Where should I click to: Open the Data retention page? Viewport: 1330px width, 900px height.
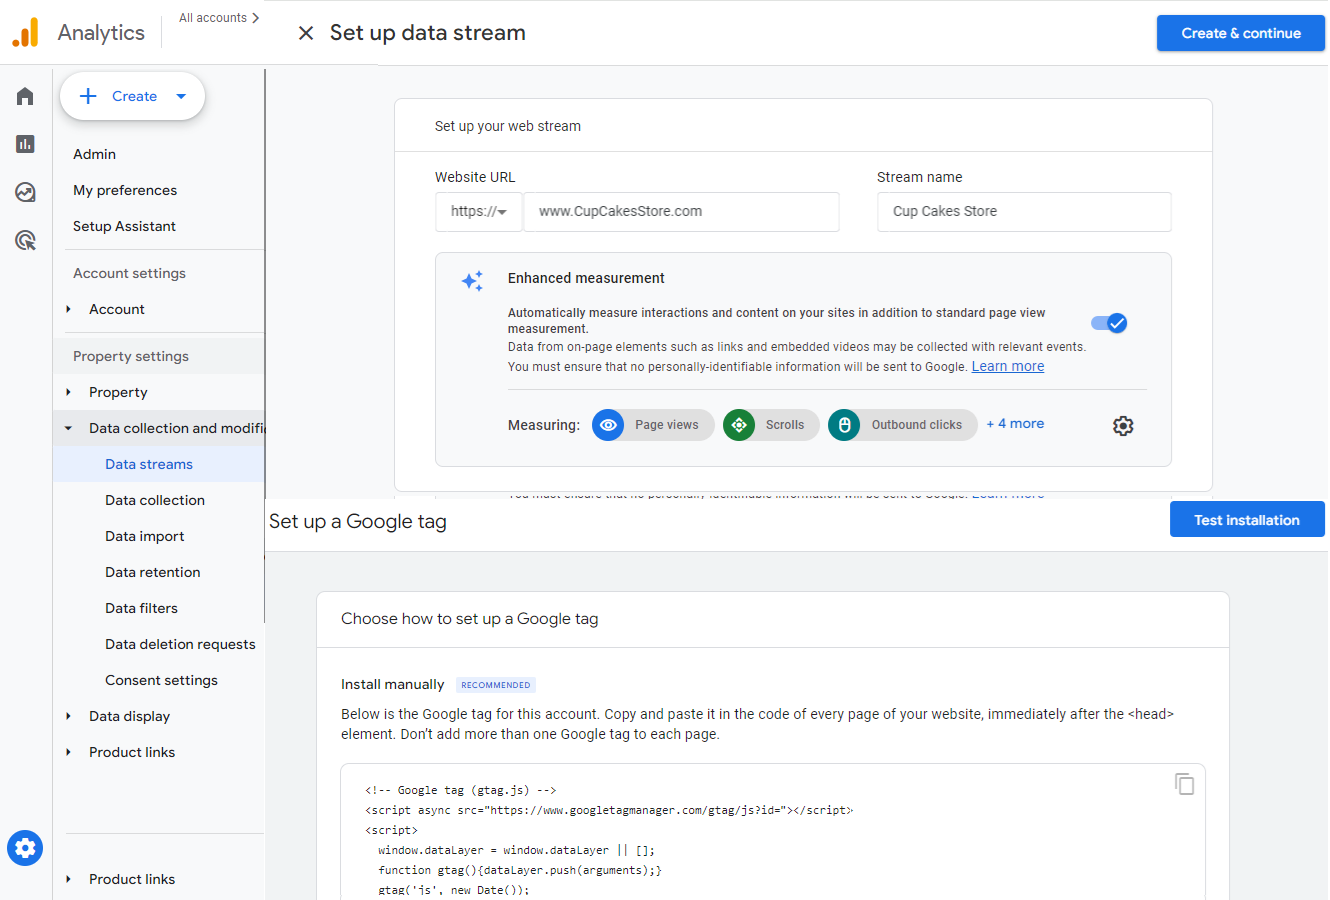[x=153, y=572]
